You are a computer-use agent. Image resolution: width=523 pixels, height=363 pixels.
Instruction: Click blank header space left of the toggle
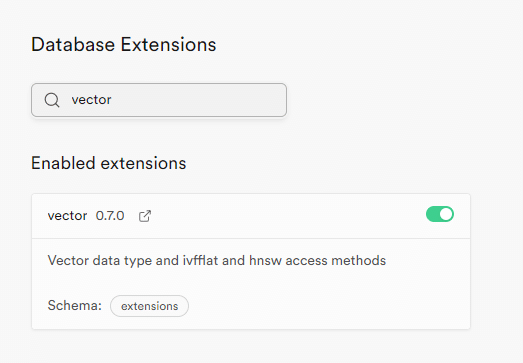[287, 216]
